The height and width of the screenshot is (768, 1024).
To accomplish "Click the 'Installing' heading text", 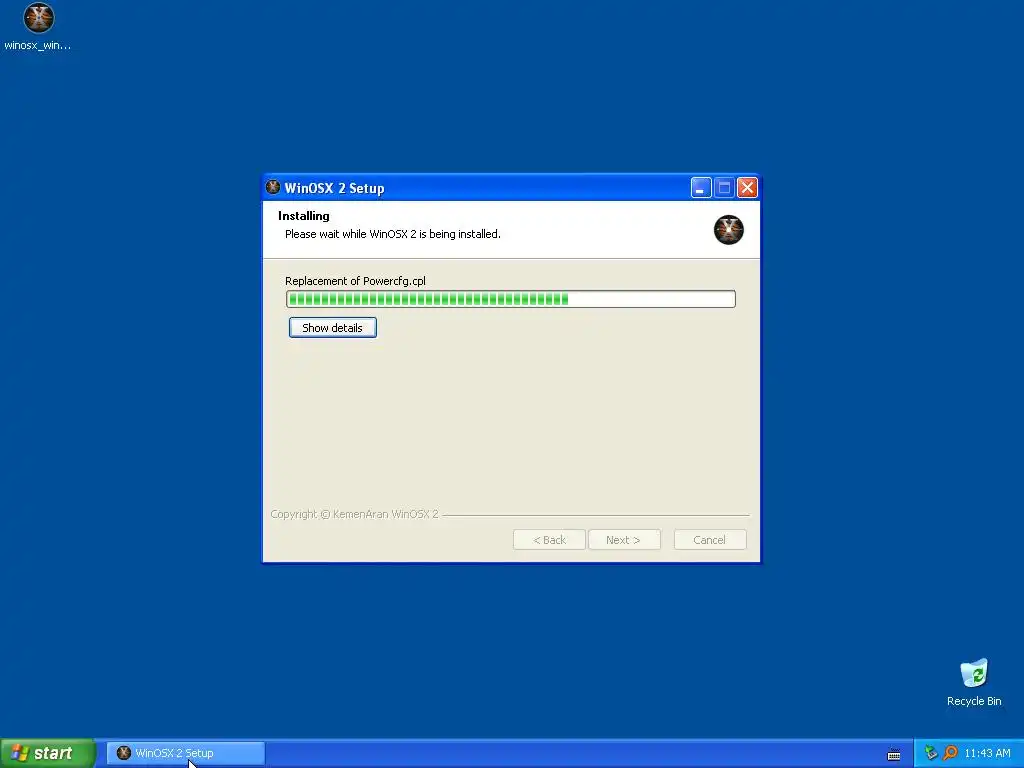I will [304, 216].
